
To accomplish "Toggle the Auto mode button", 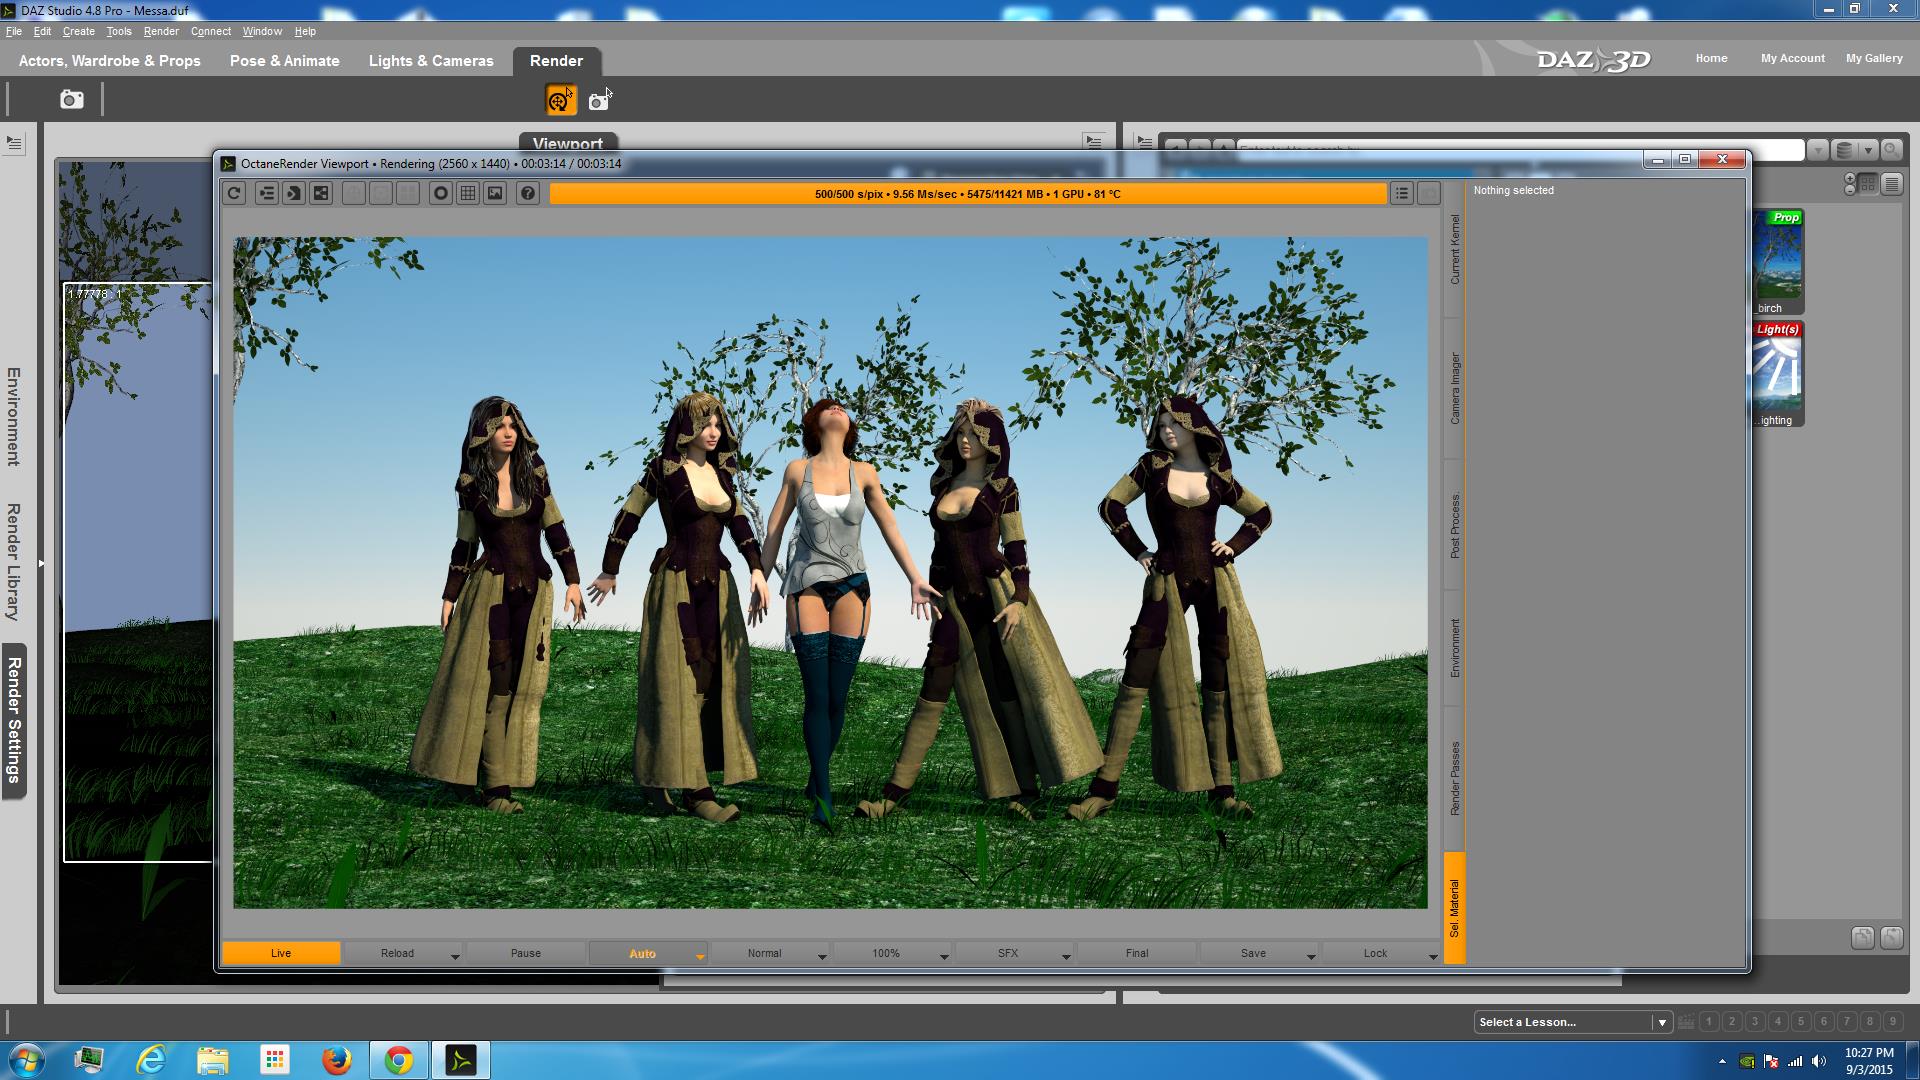I will (x=642, y=953).
